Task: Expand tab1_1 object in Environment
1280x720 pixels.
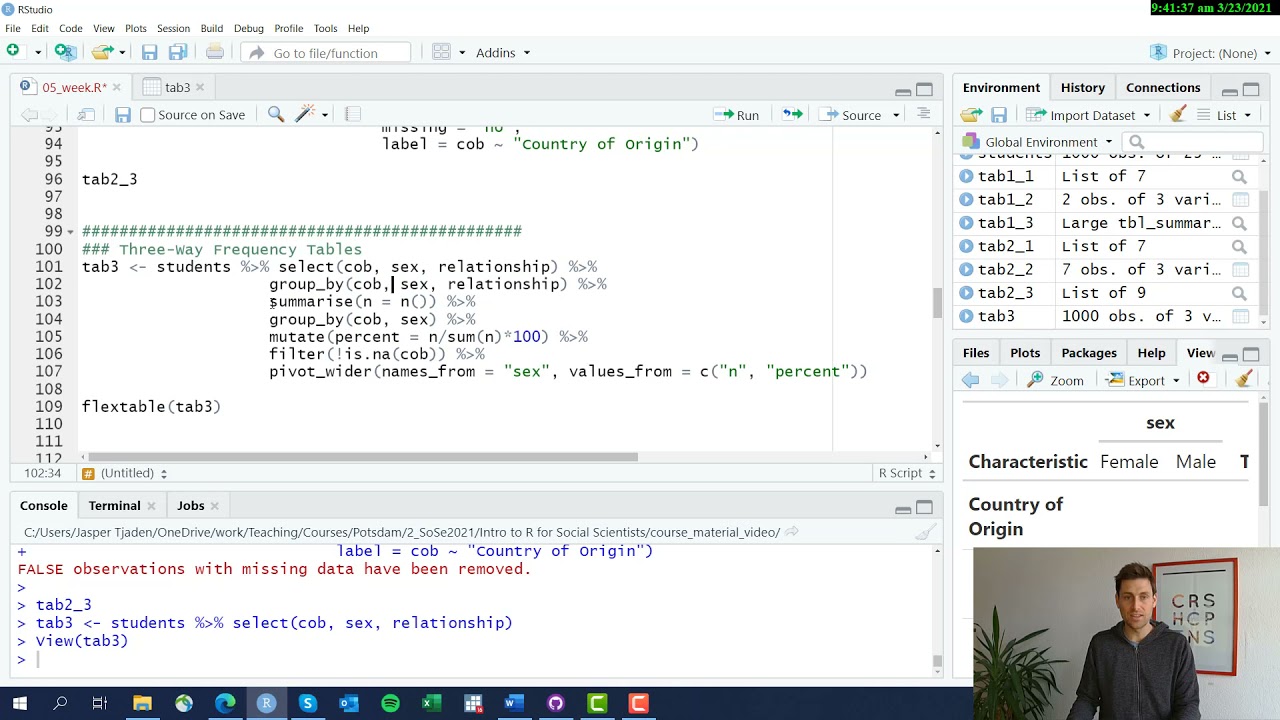Action: click(x=966, y=176)
